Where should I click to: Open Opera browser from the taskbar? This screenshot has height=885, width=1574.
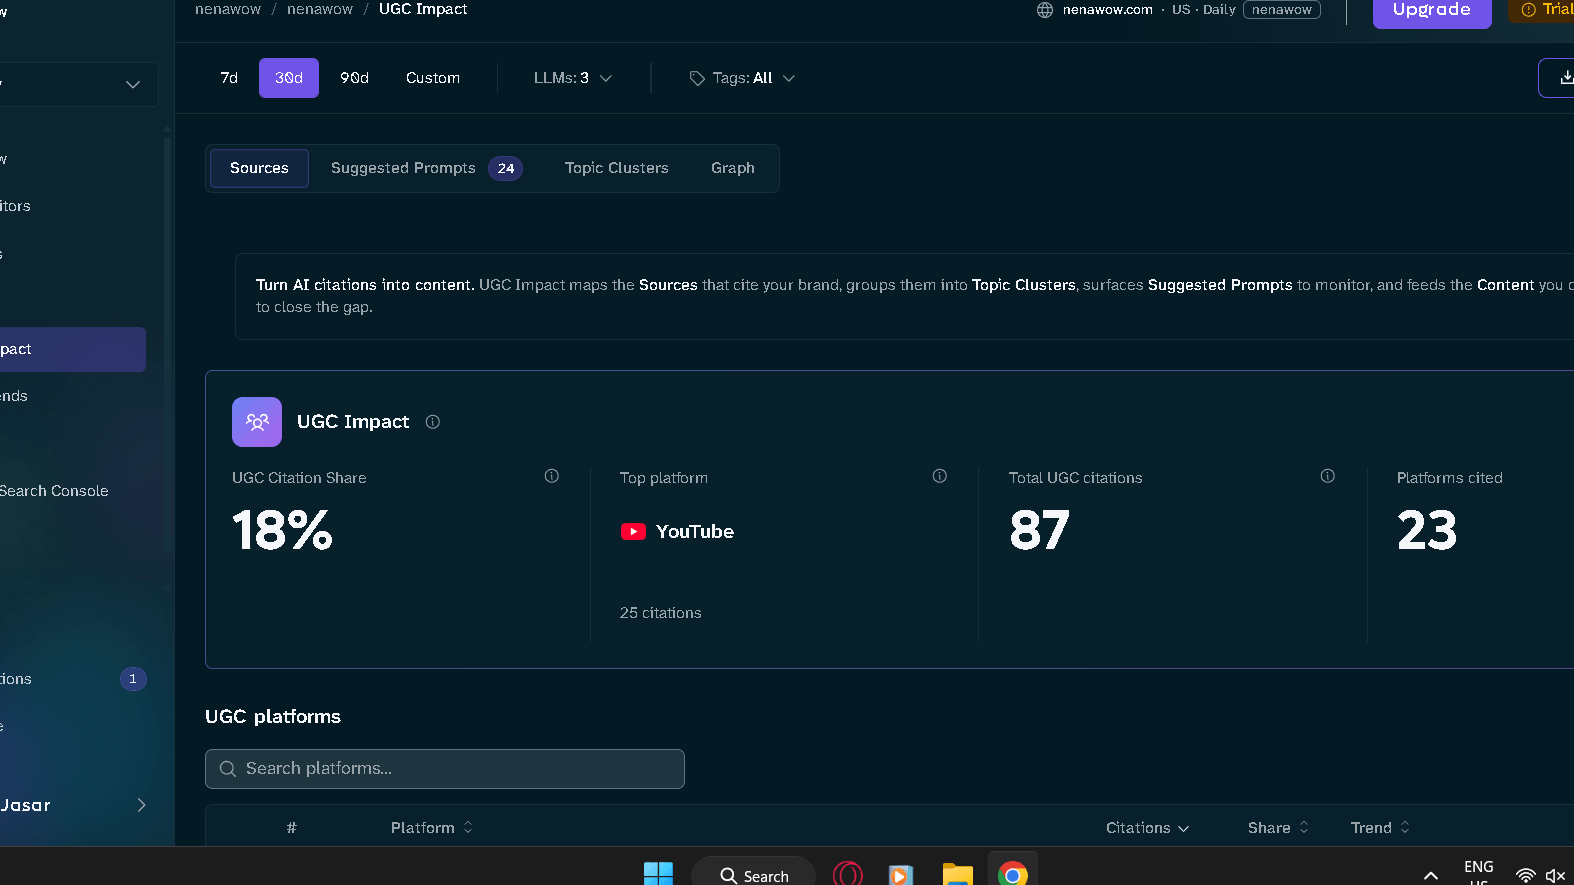tap(848, 874)
